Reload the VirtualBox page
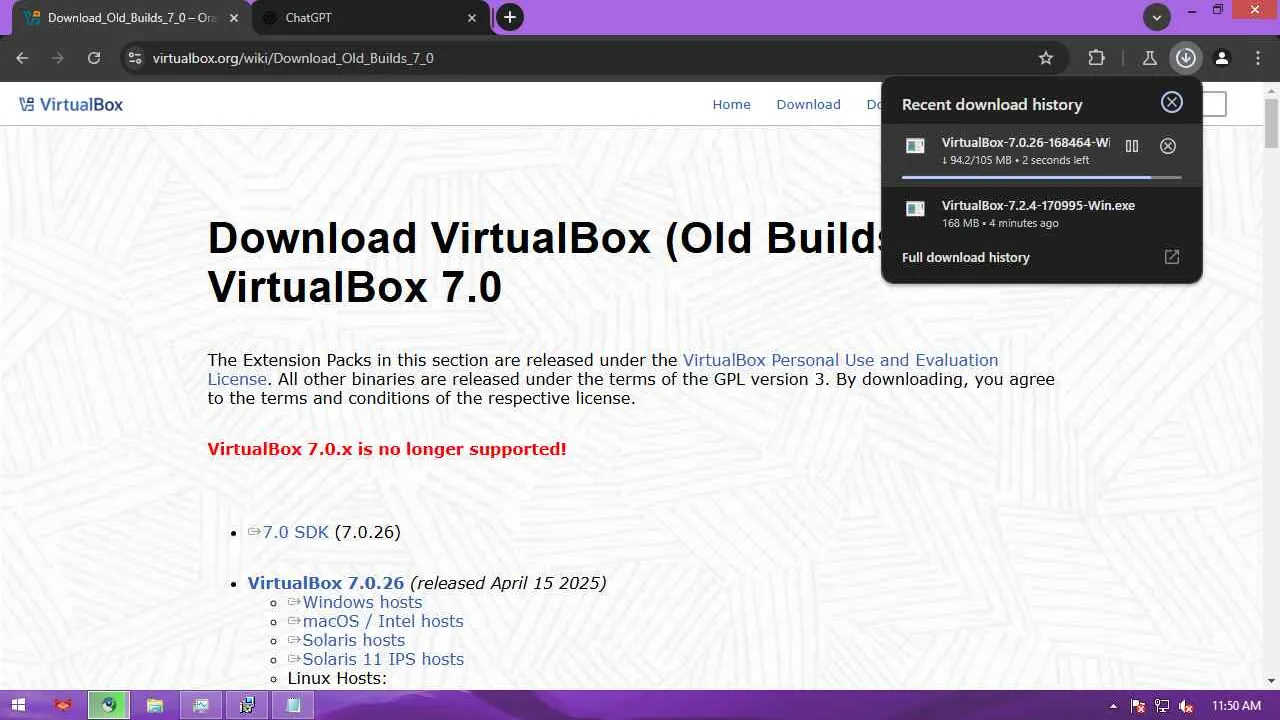The height and width of the screenshot is (720, 1280). [x=94, y=58]
